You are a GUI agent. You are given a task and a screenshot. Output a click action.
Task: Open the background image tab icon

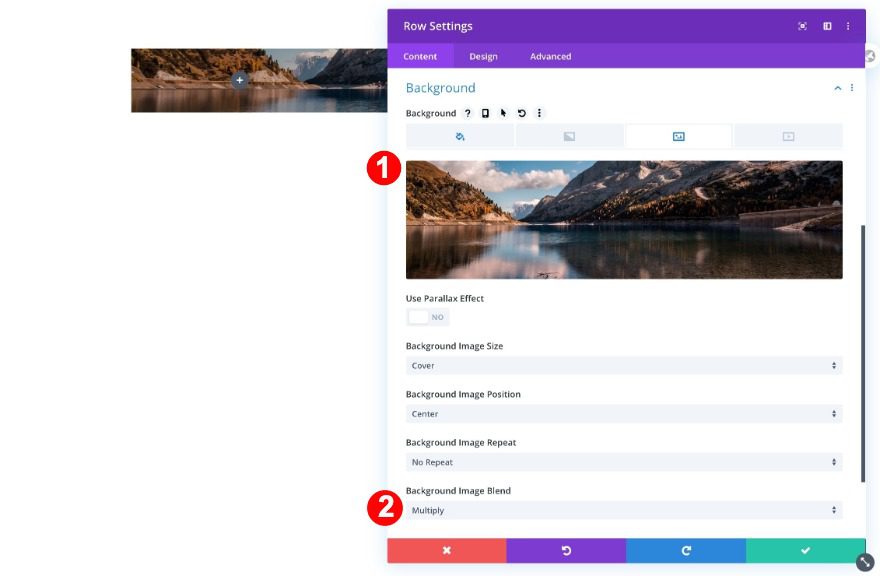678,136
